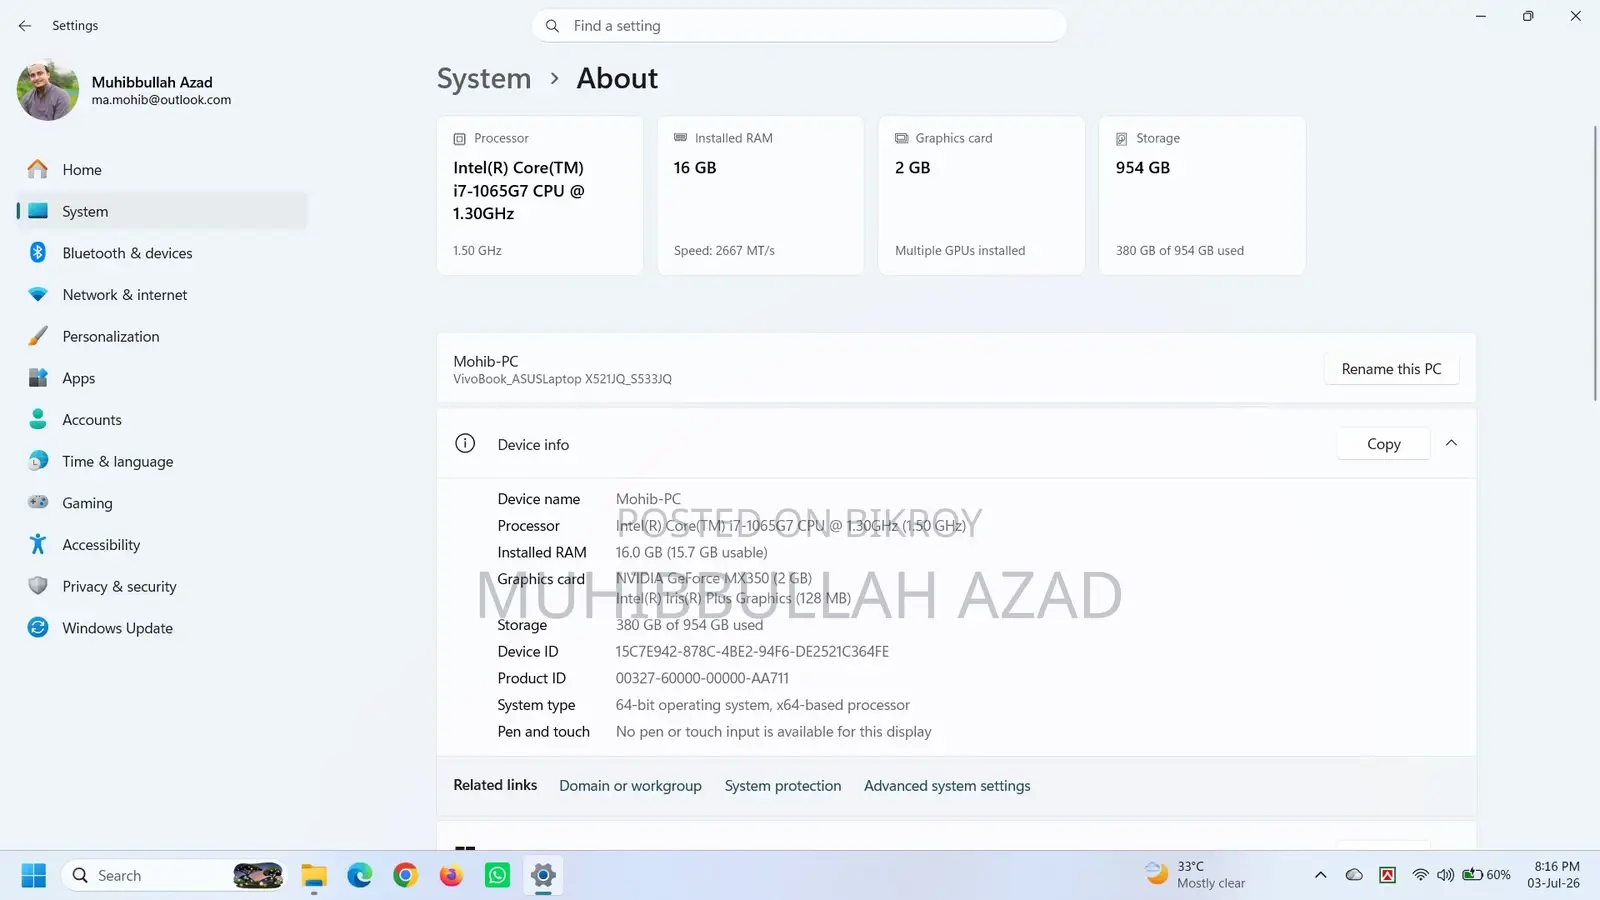Open the Processor info card
Screen dimensions: 1600x900
540,195
